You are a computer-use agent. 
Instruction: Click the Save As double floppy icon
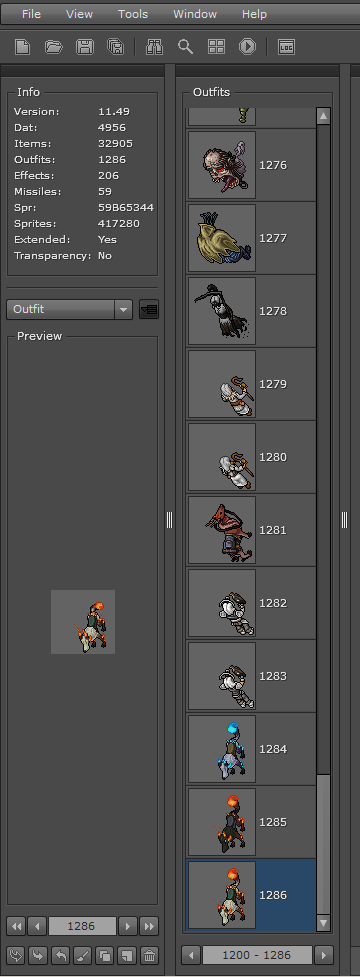pos(115,47)
